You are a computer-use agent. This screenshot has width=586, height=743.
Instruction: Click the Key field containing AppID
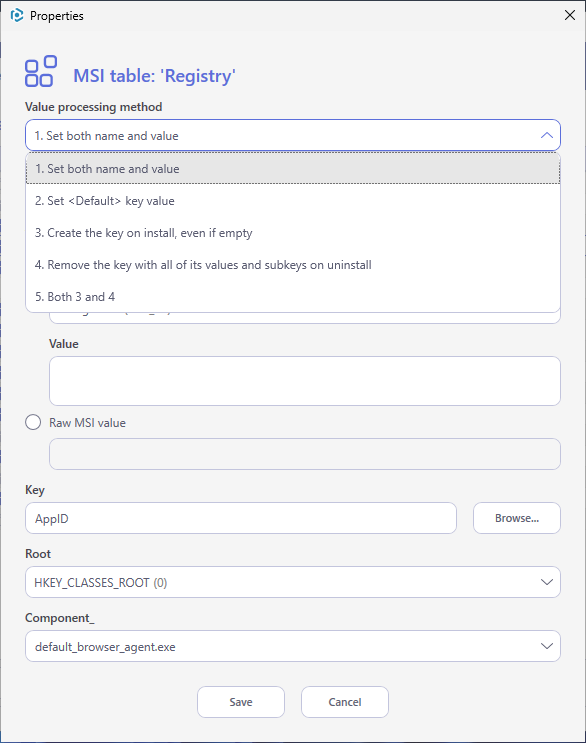(x=241, y=518)
